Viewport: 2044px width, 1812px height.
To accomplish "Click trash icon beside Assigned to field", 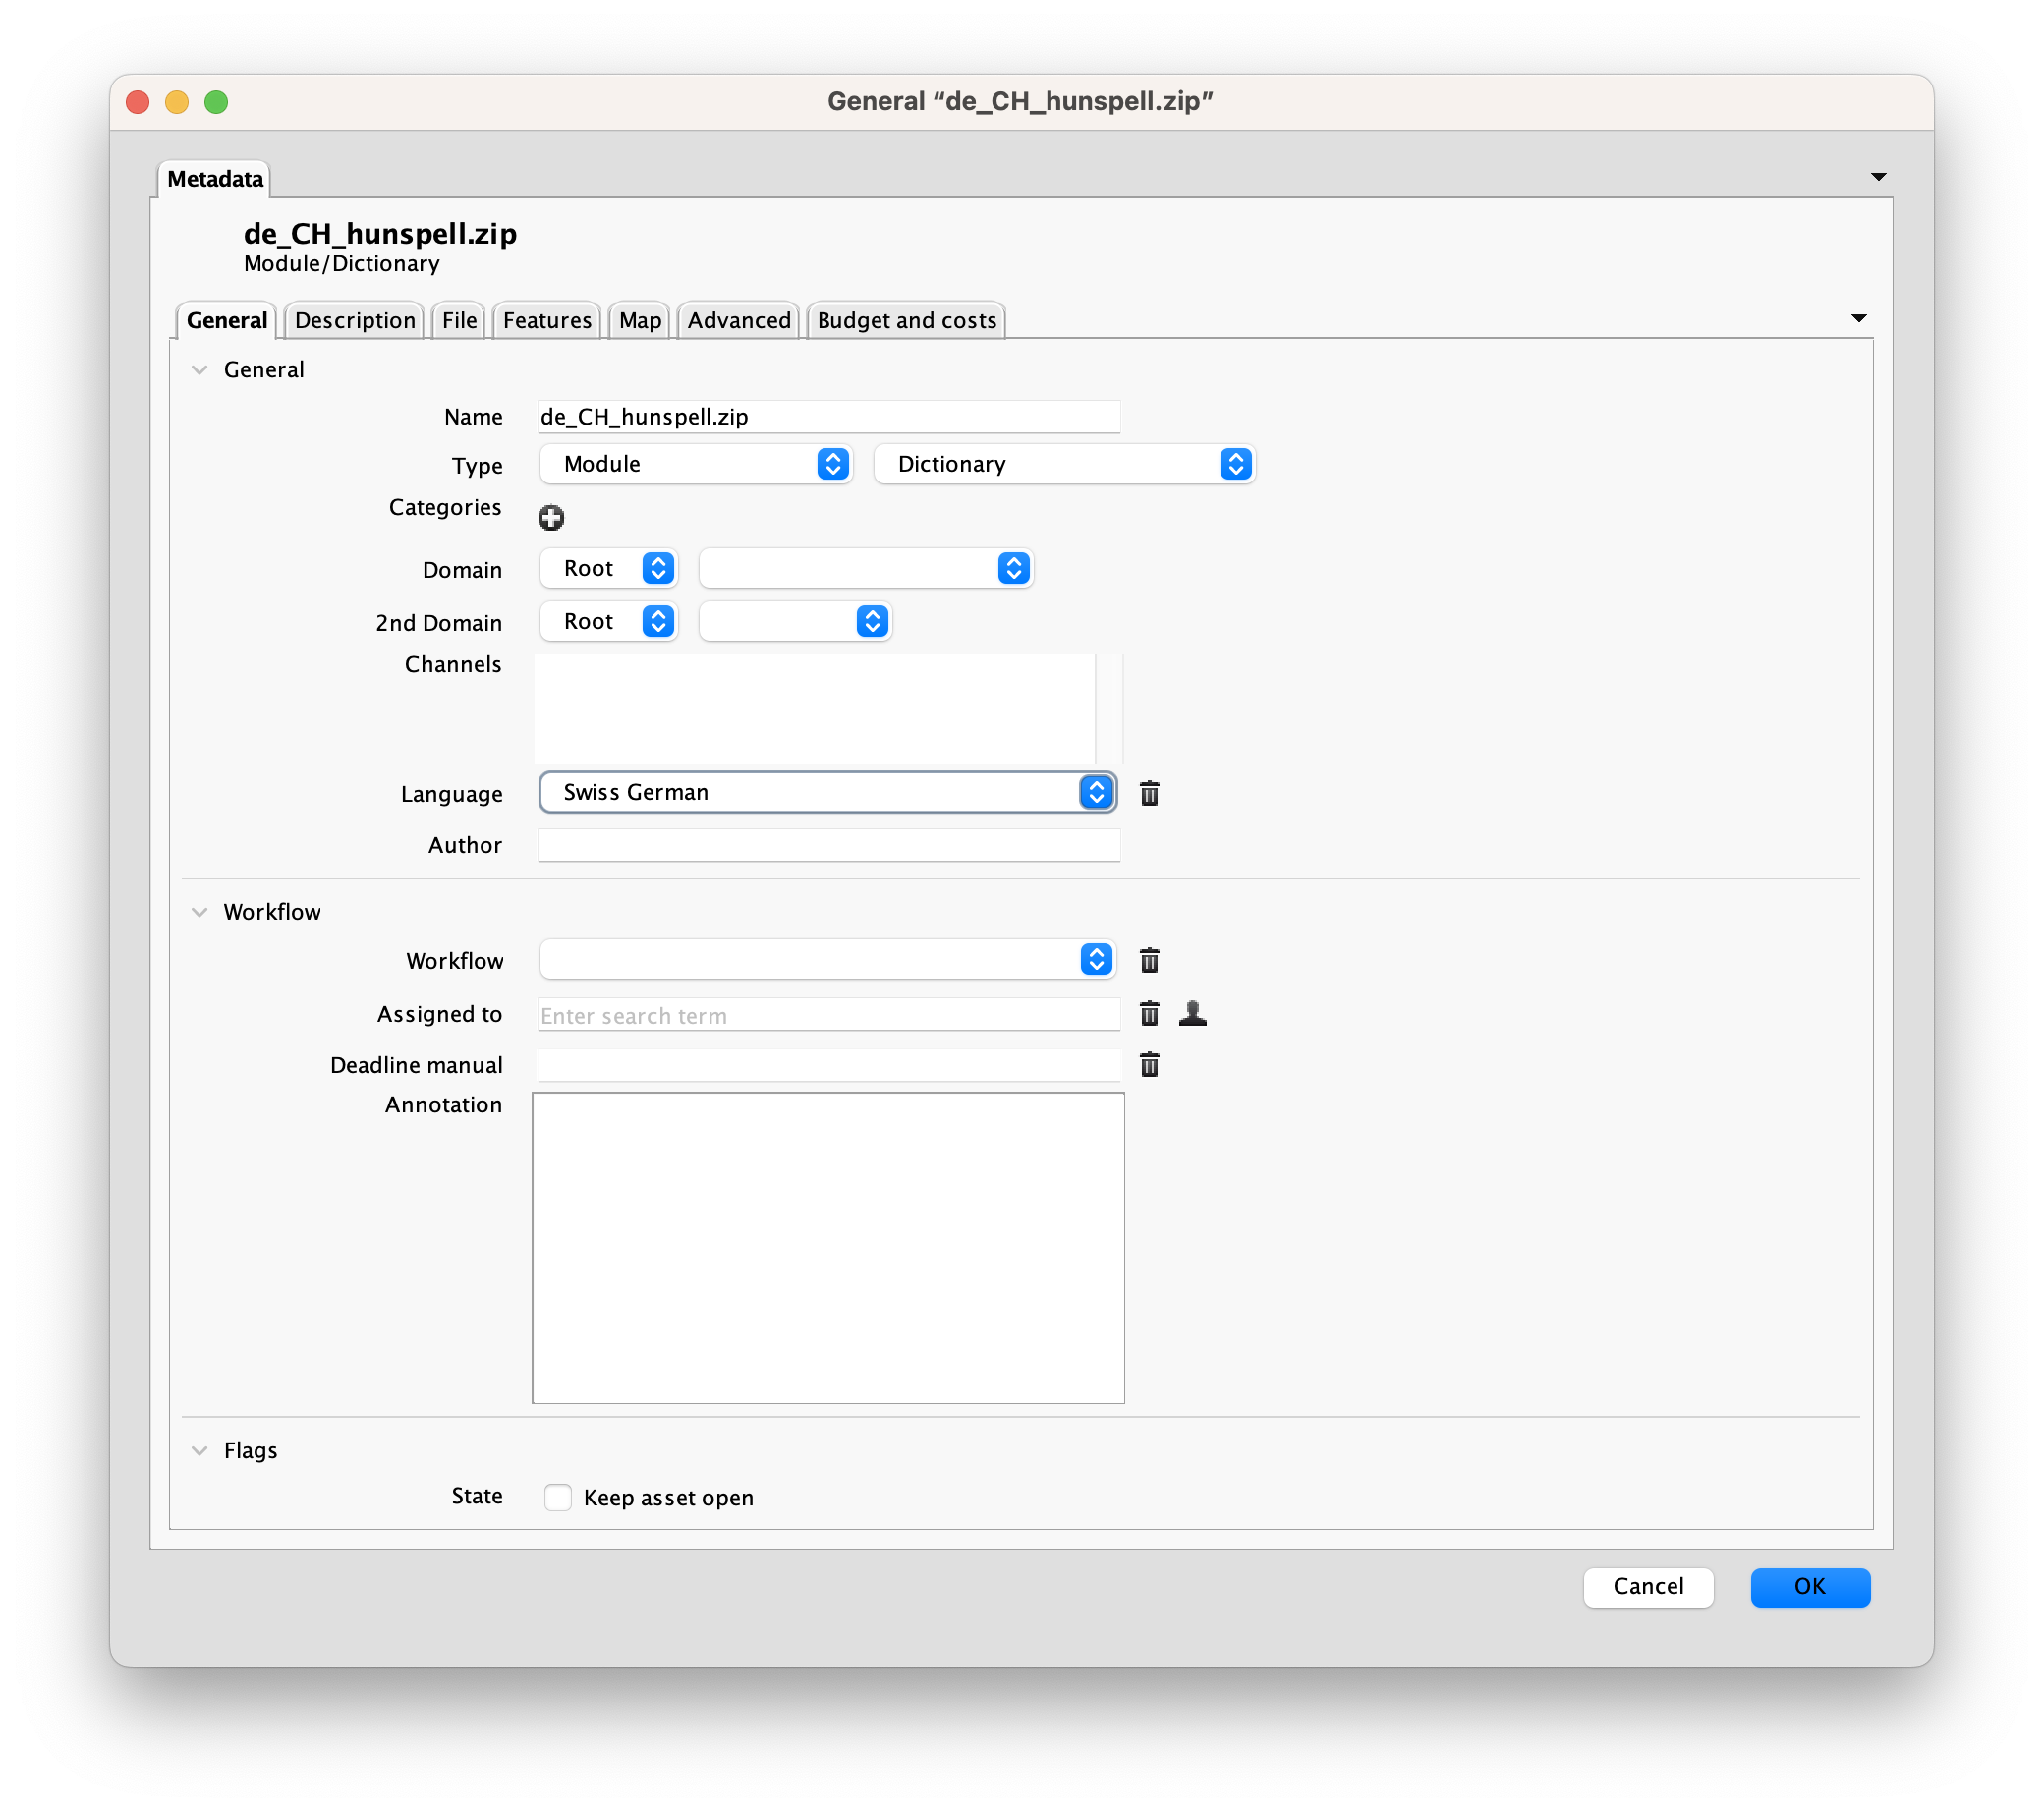I will pos(1149,1014).
